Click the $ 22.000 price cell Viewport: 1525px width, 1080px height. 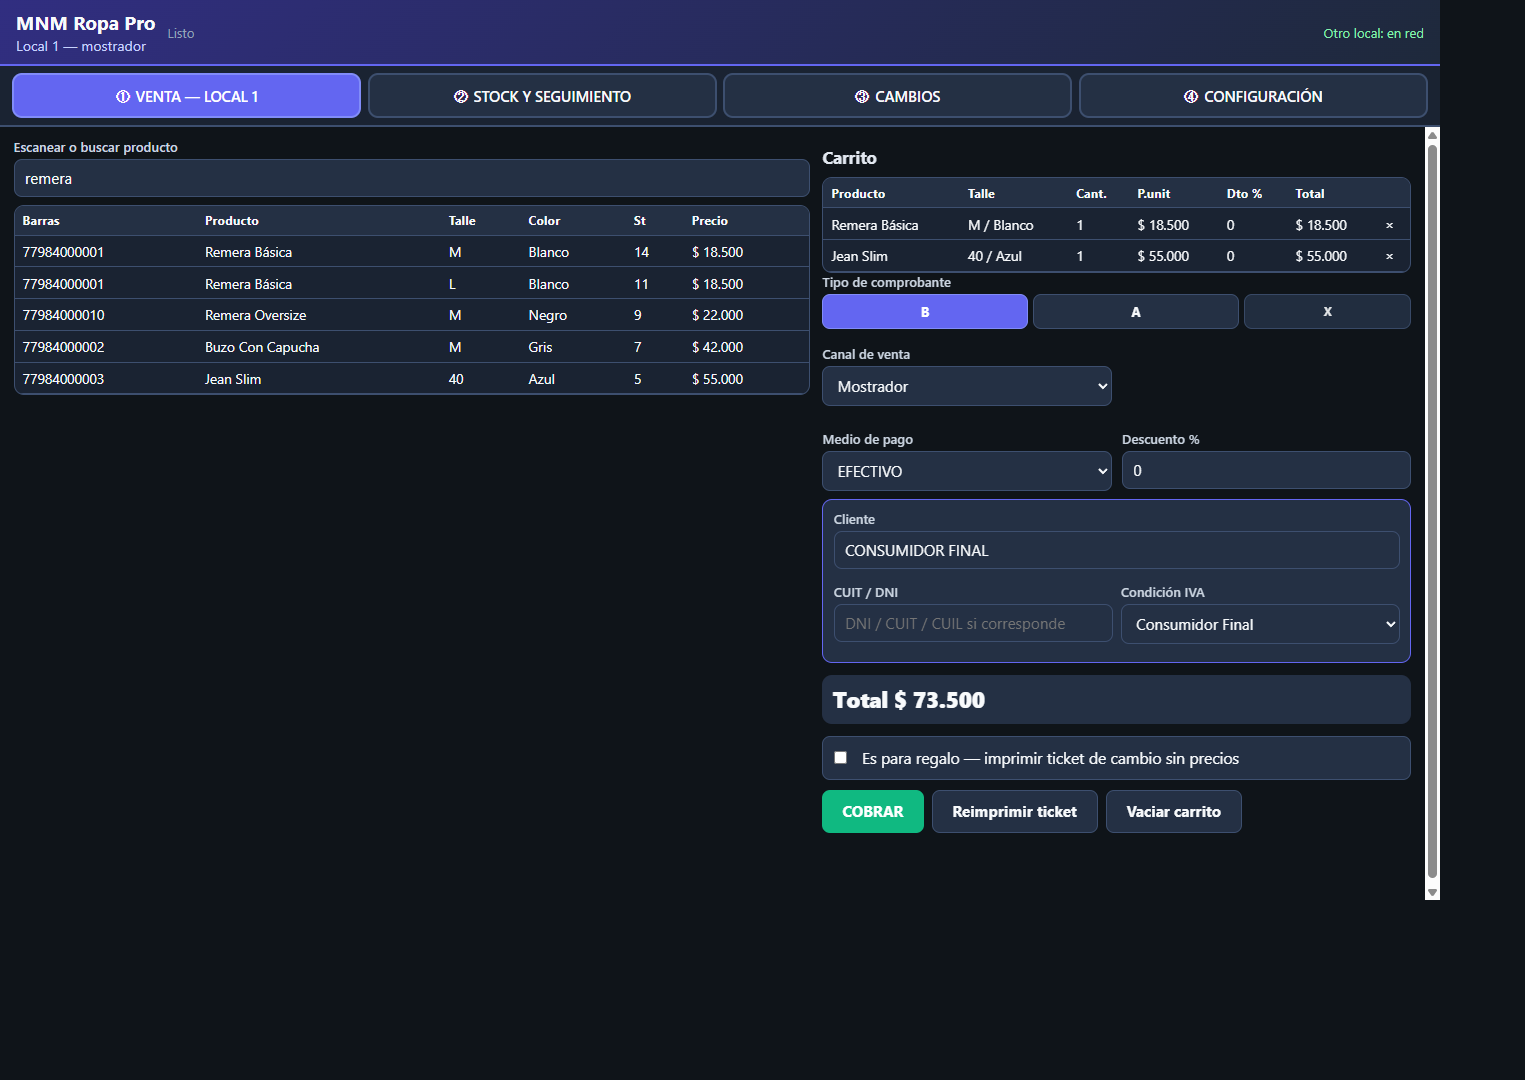coord(717,315)
